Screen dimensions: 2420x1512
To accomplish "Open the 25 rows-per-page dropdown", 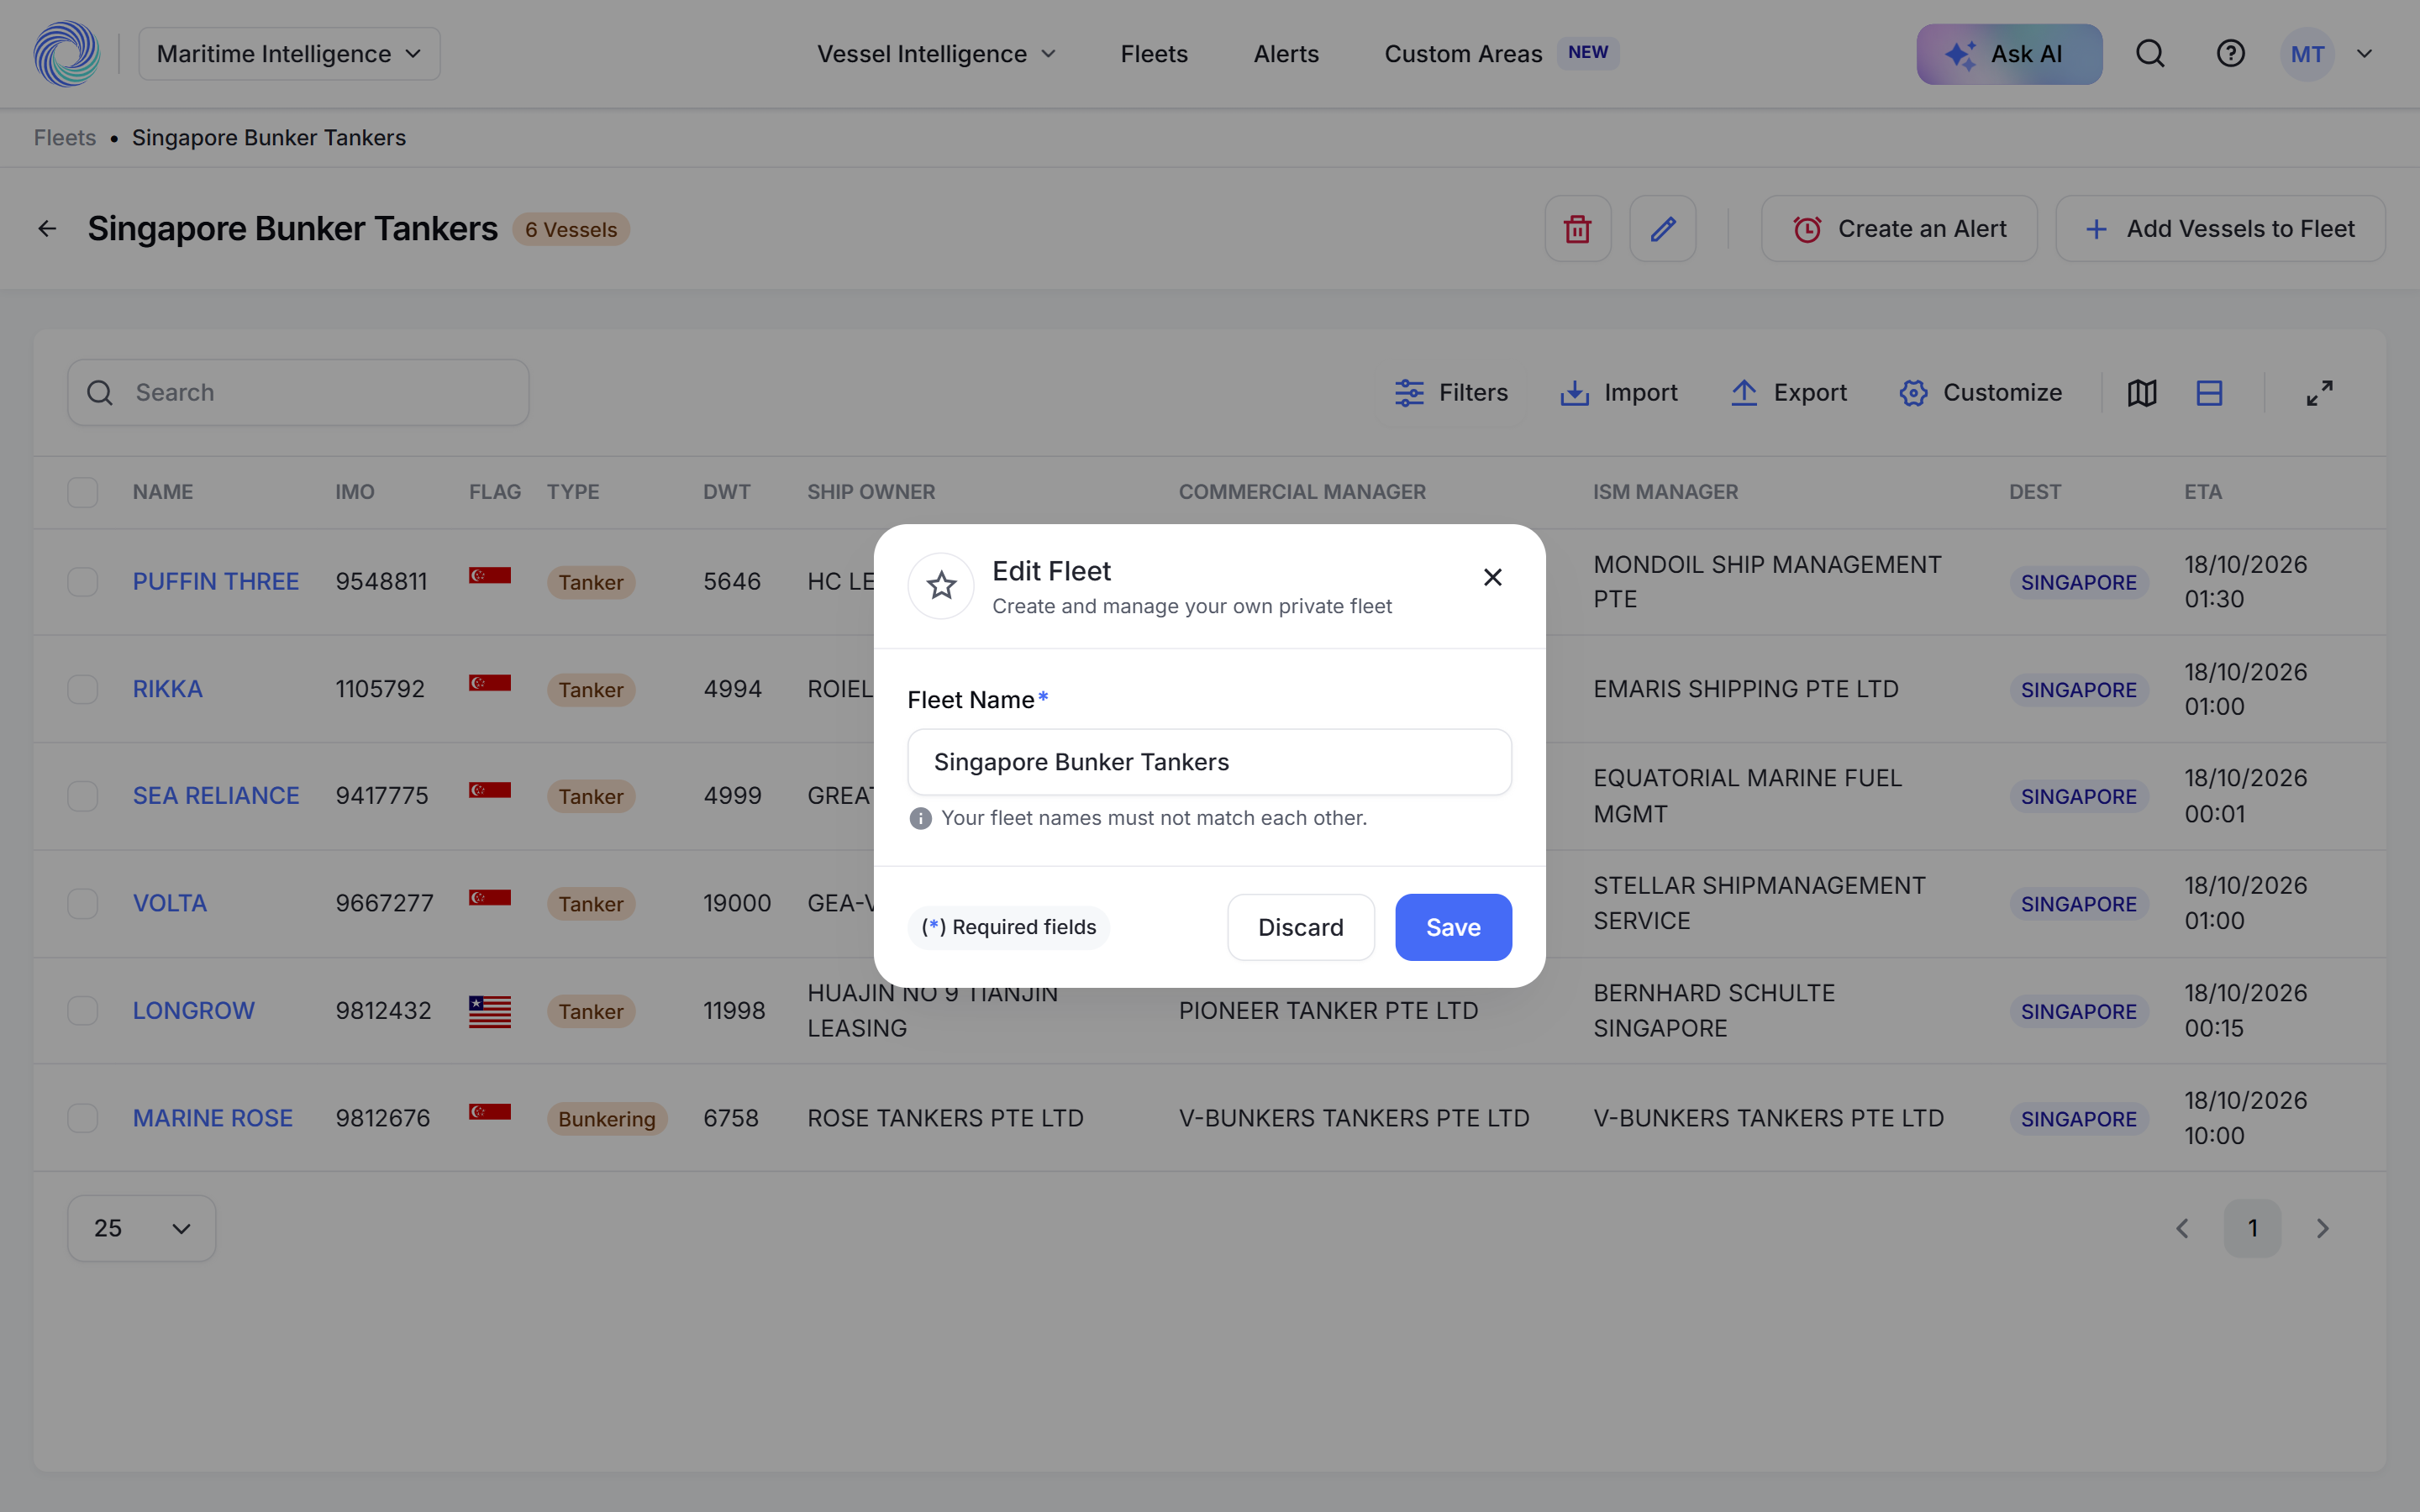I will point(141,1228).
